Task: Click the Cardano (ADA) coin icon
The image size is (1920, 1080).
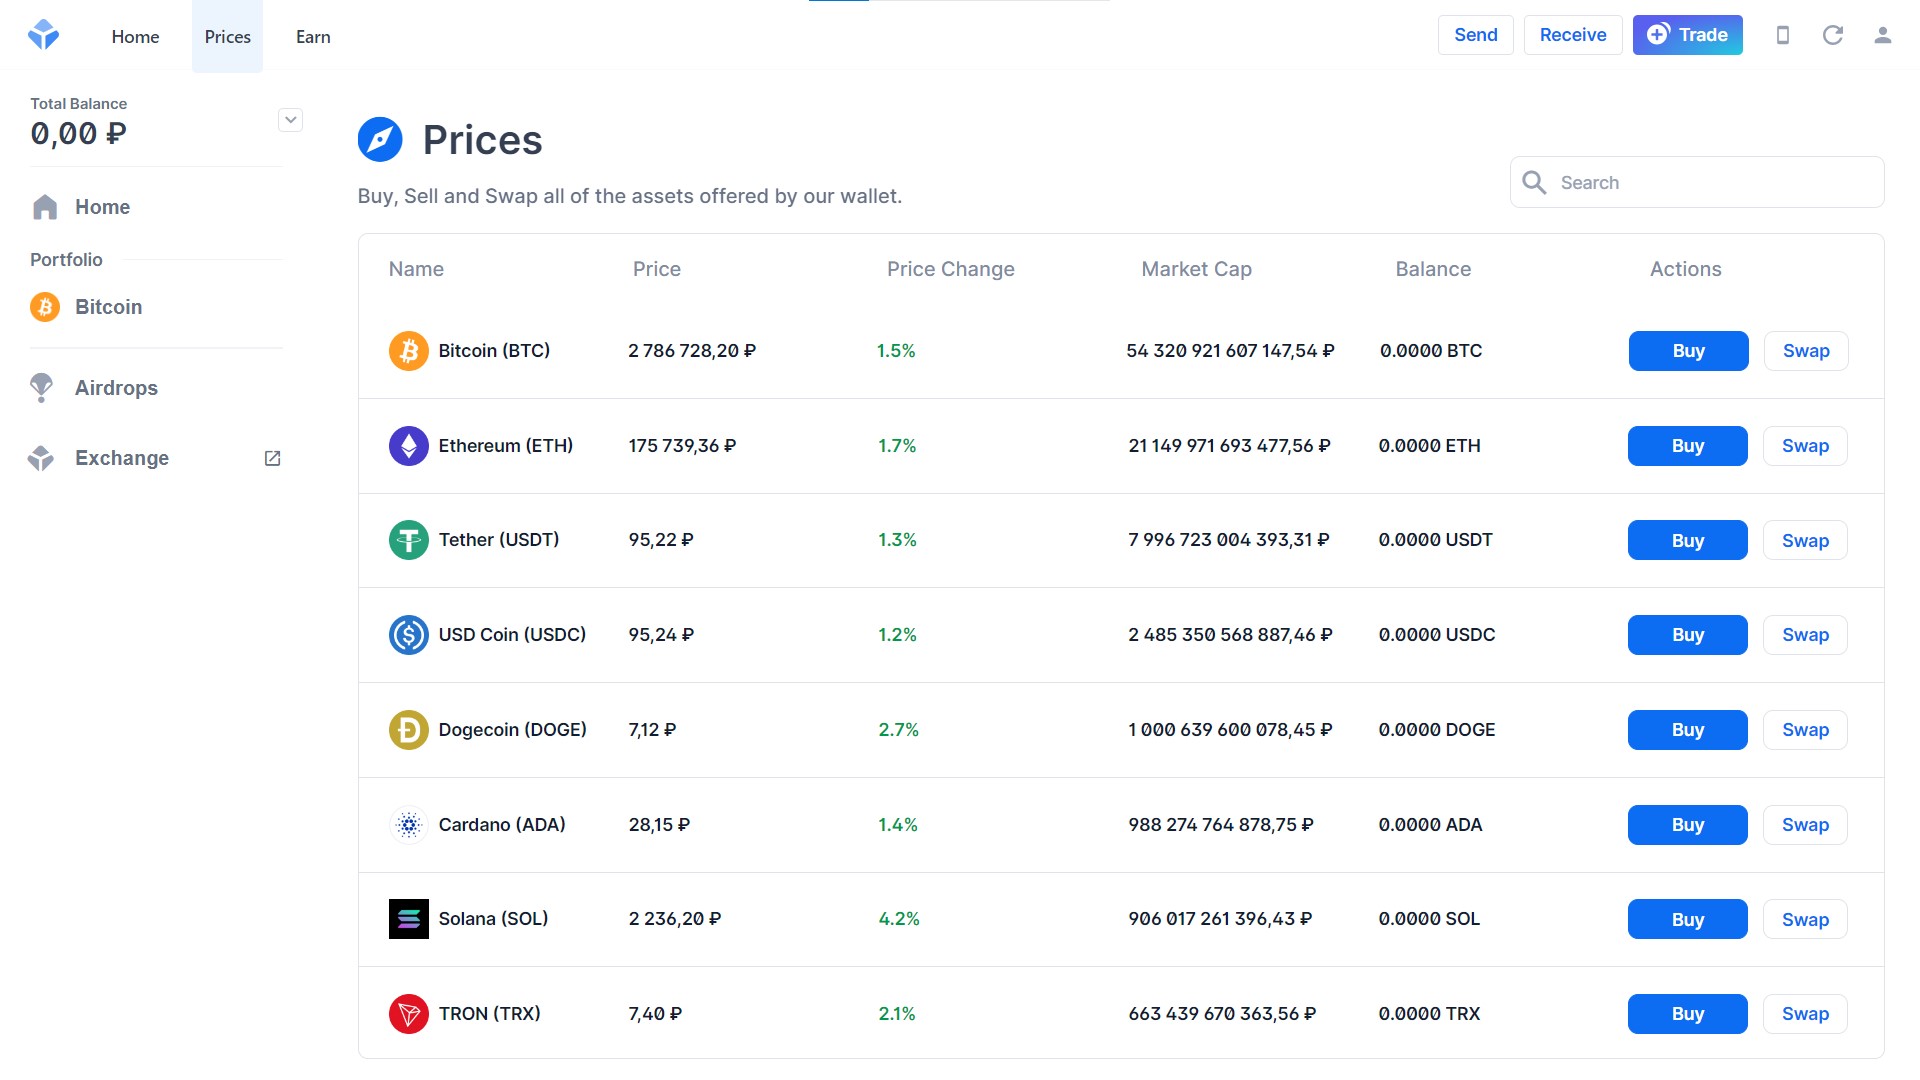Action: [x=408, y=825]
